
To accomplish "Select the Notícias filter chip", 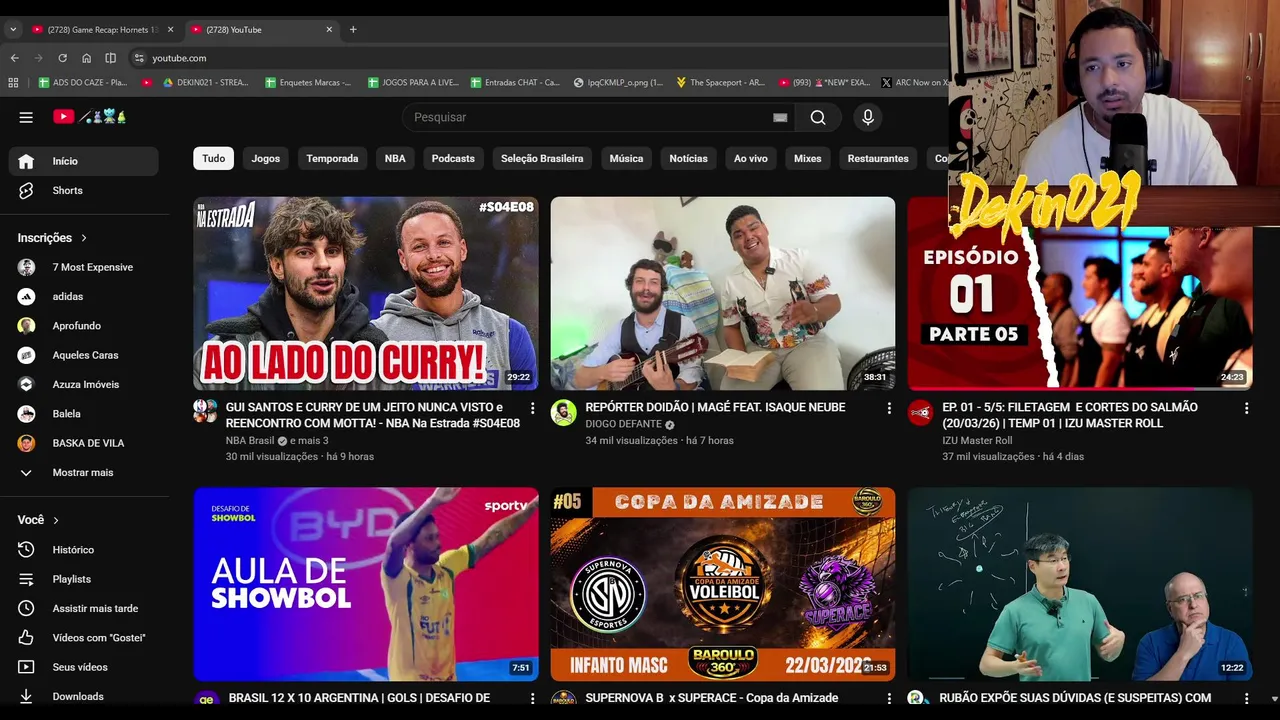I will 688,158.
